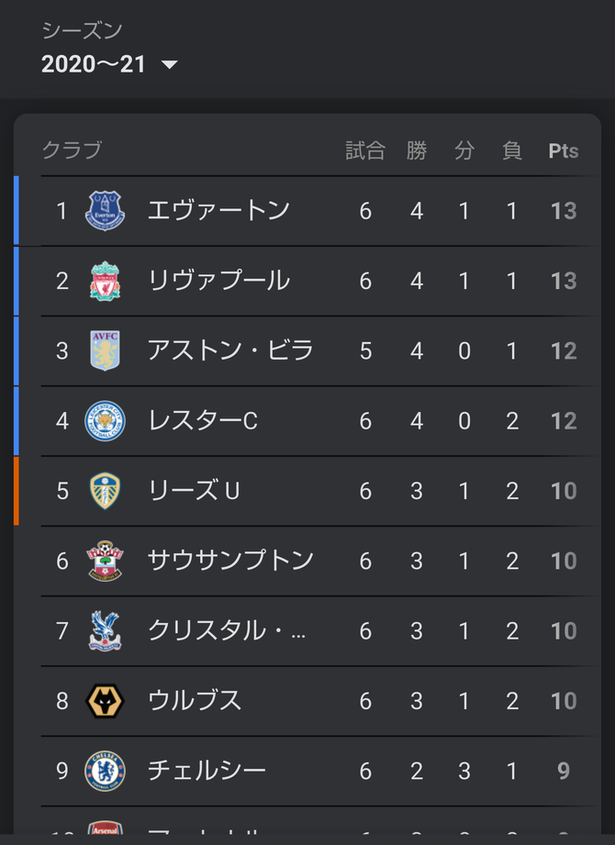Image resolution: width=615 pixels, height=845 pixels.
Task: Click the Crystal Palace eagle crest
Action: coord(105,631)
